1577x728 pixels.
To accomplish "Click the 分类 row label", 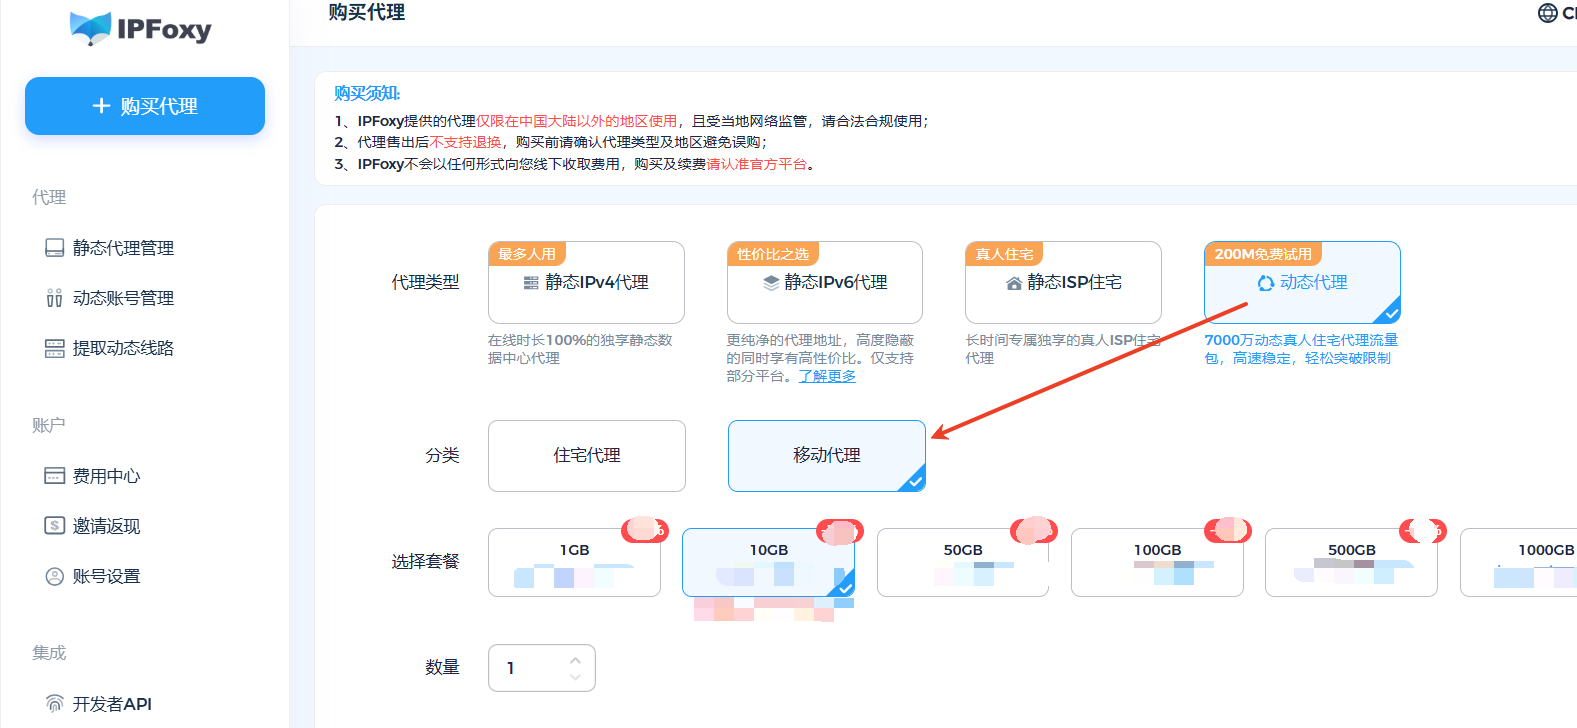I will click(x=442, y=456).
